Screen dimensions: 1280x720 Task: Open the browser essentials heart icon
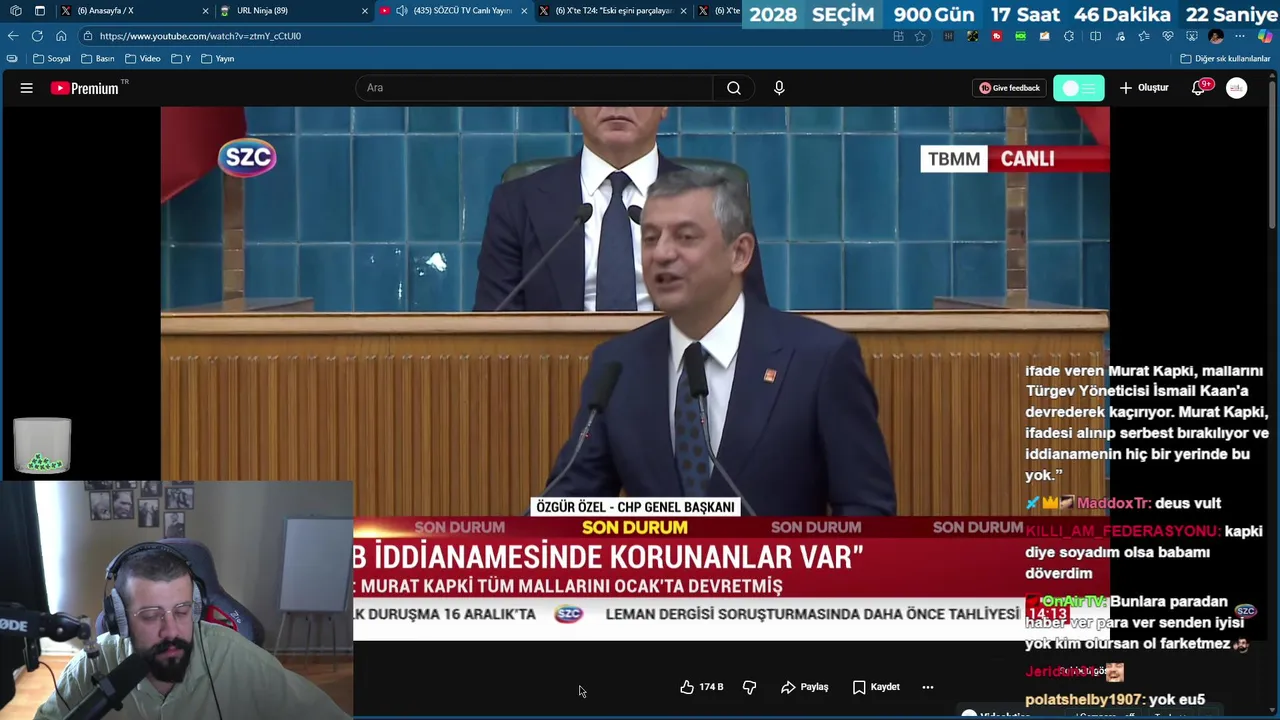tap(1167, 36)
